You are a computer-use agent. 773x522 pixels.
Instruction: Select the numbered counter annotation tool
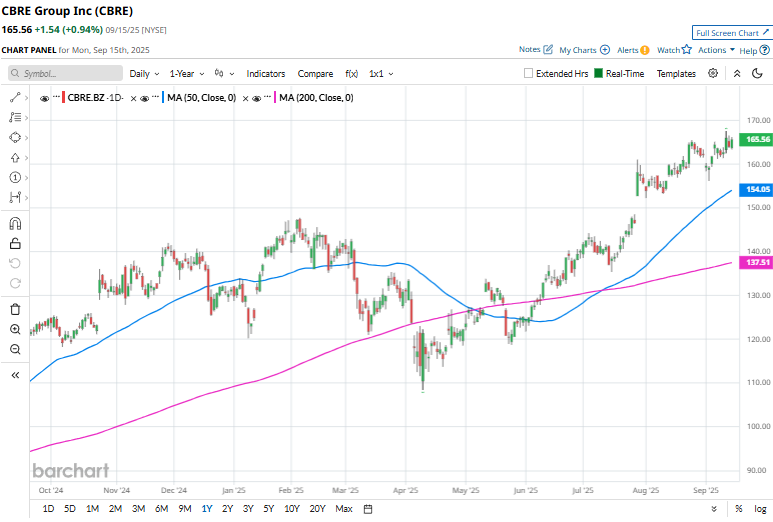15,177
